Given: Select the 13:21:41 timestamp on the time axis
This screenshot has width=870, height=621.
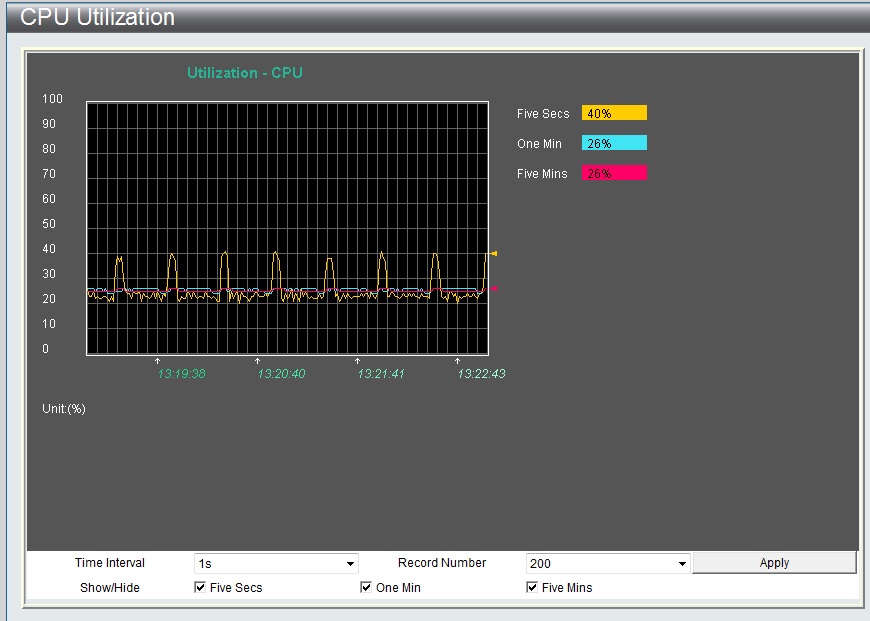Looking at the screenshot, I should (x=381, y=374).
